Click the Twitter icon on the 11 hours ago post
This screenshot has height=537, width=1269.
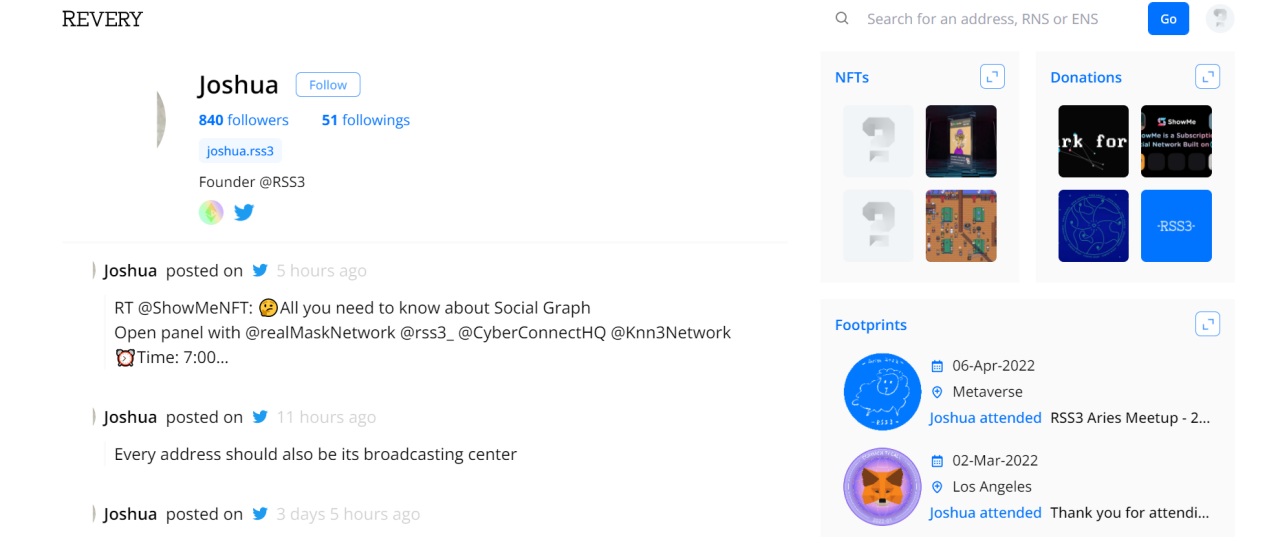(x=260, y=417)
